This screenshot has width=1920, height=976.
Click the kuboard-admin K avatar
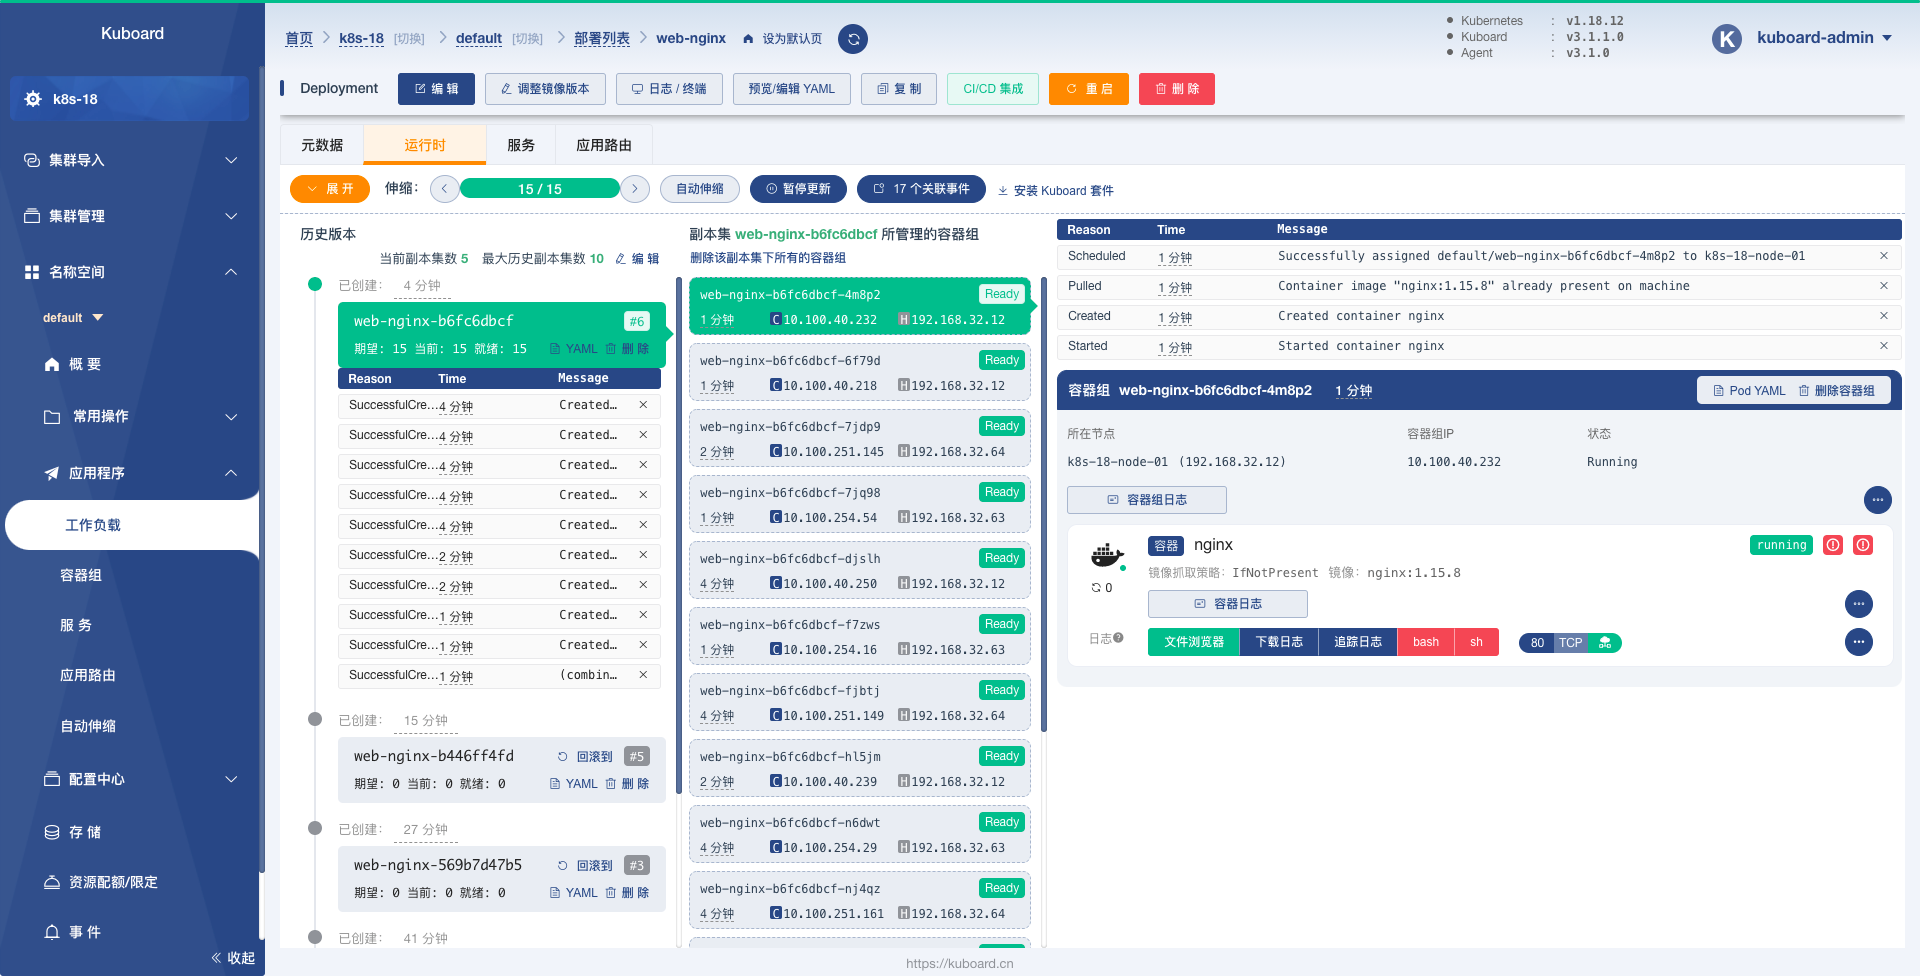(1727, 39)
